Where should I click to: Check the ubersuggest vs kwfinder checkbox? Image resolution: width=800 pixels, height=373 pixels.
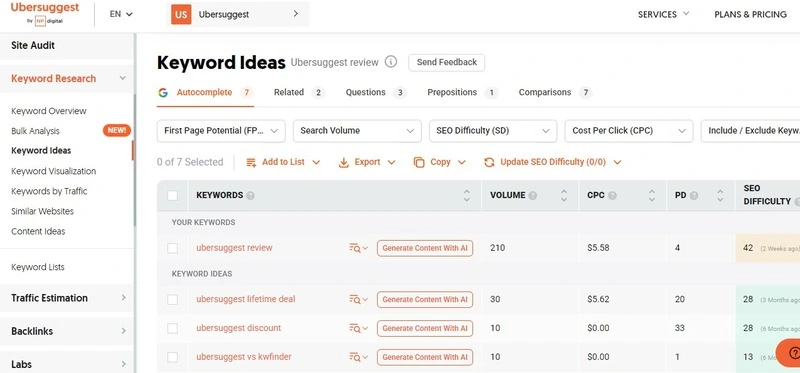172,357
